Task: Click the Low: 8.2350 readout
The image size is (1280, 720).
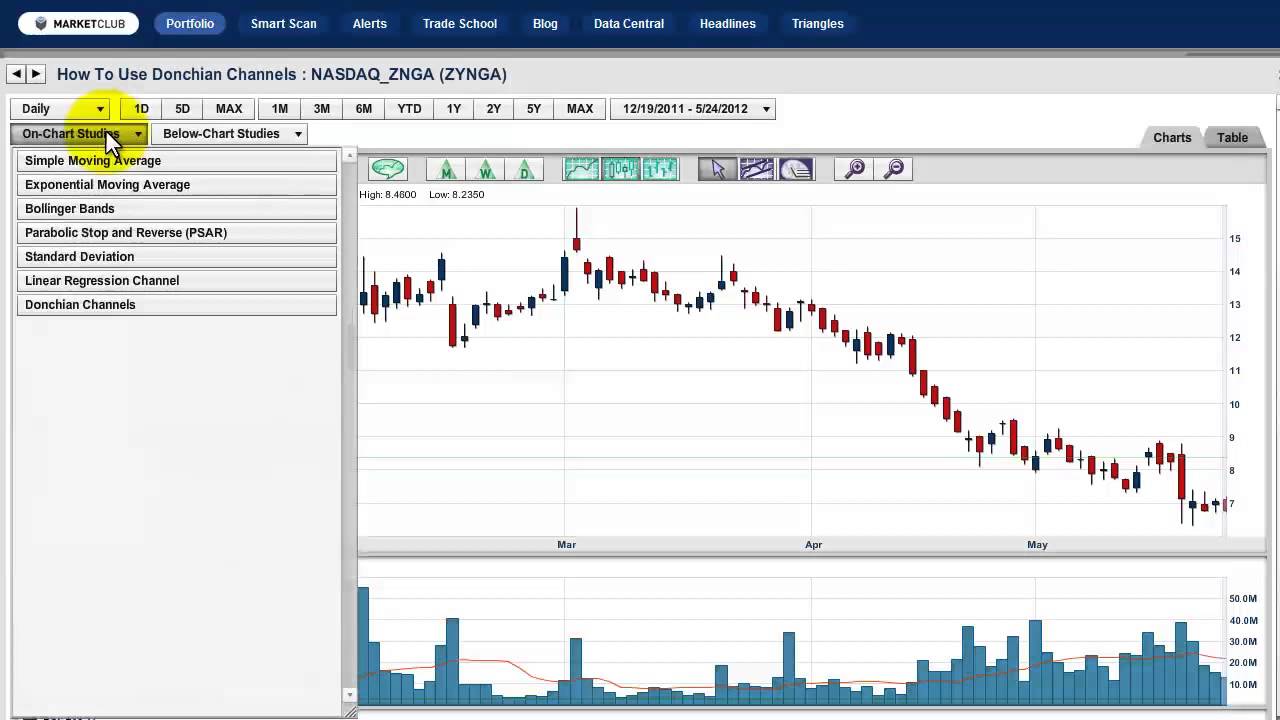Action: 456,195
